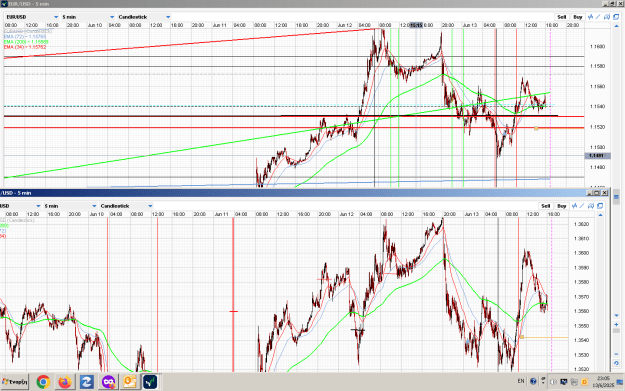Click system clock showing 23:05

pos(603,381)
